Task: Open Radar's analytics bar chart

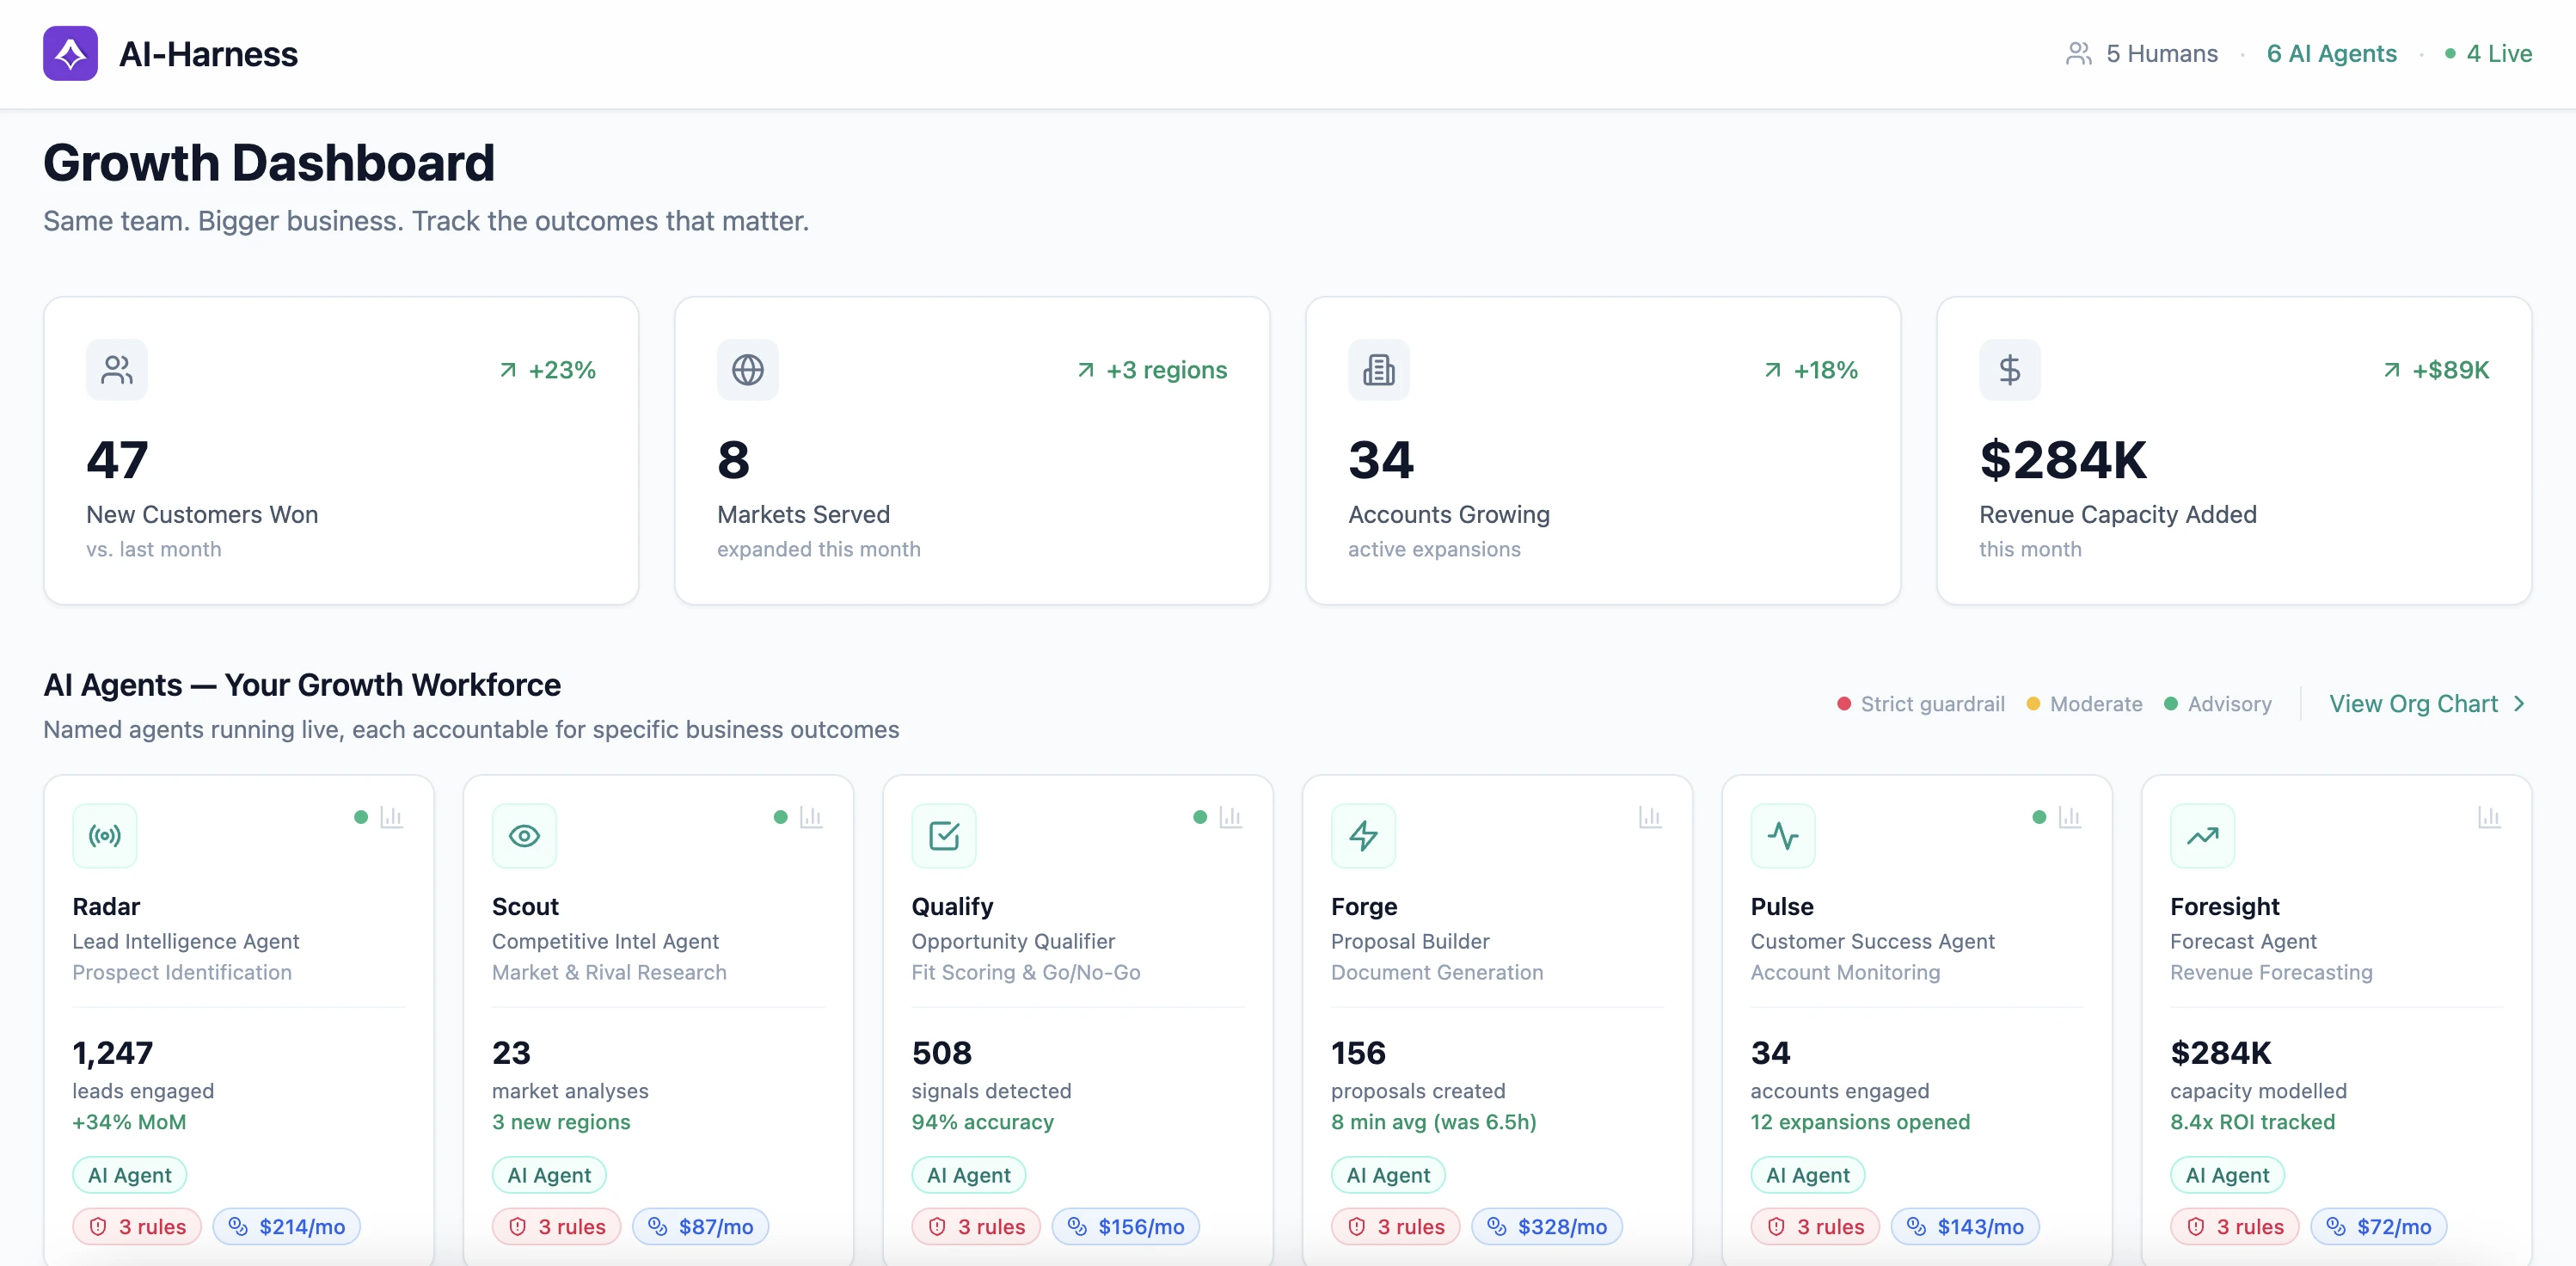Action: pyautogui.click(x=392, y=817)
